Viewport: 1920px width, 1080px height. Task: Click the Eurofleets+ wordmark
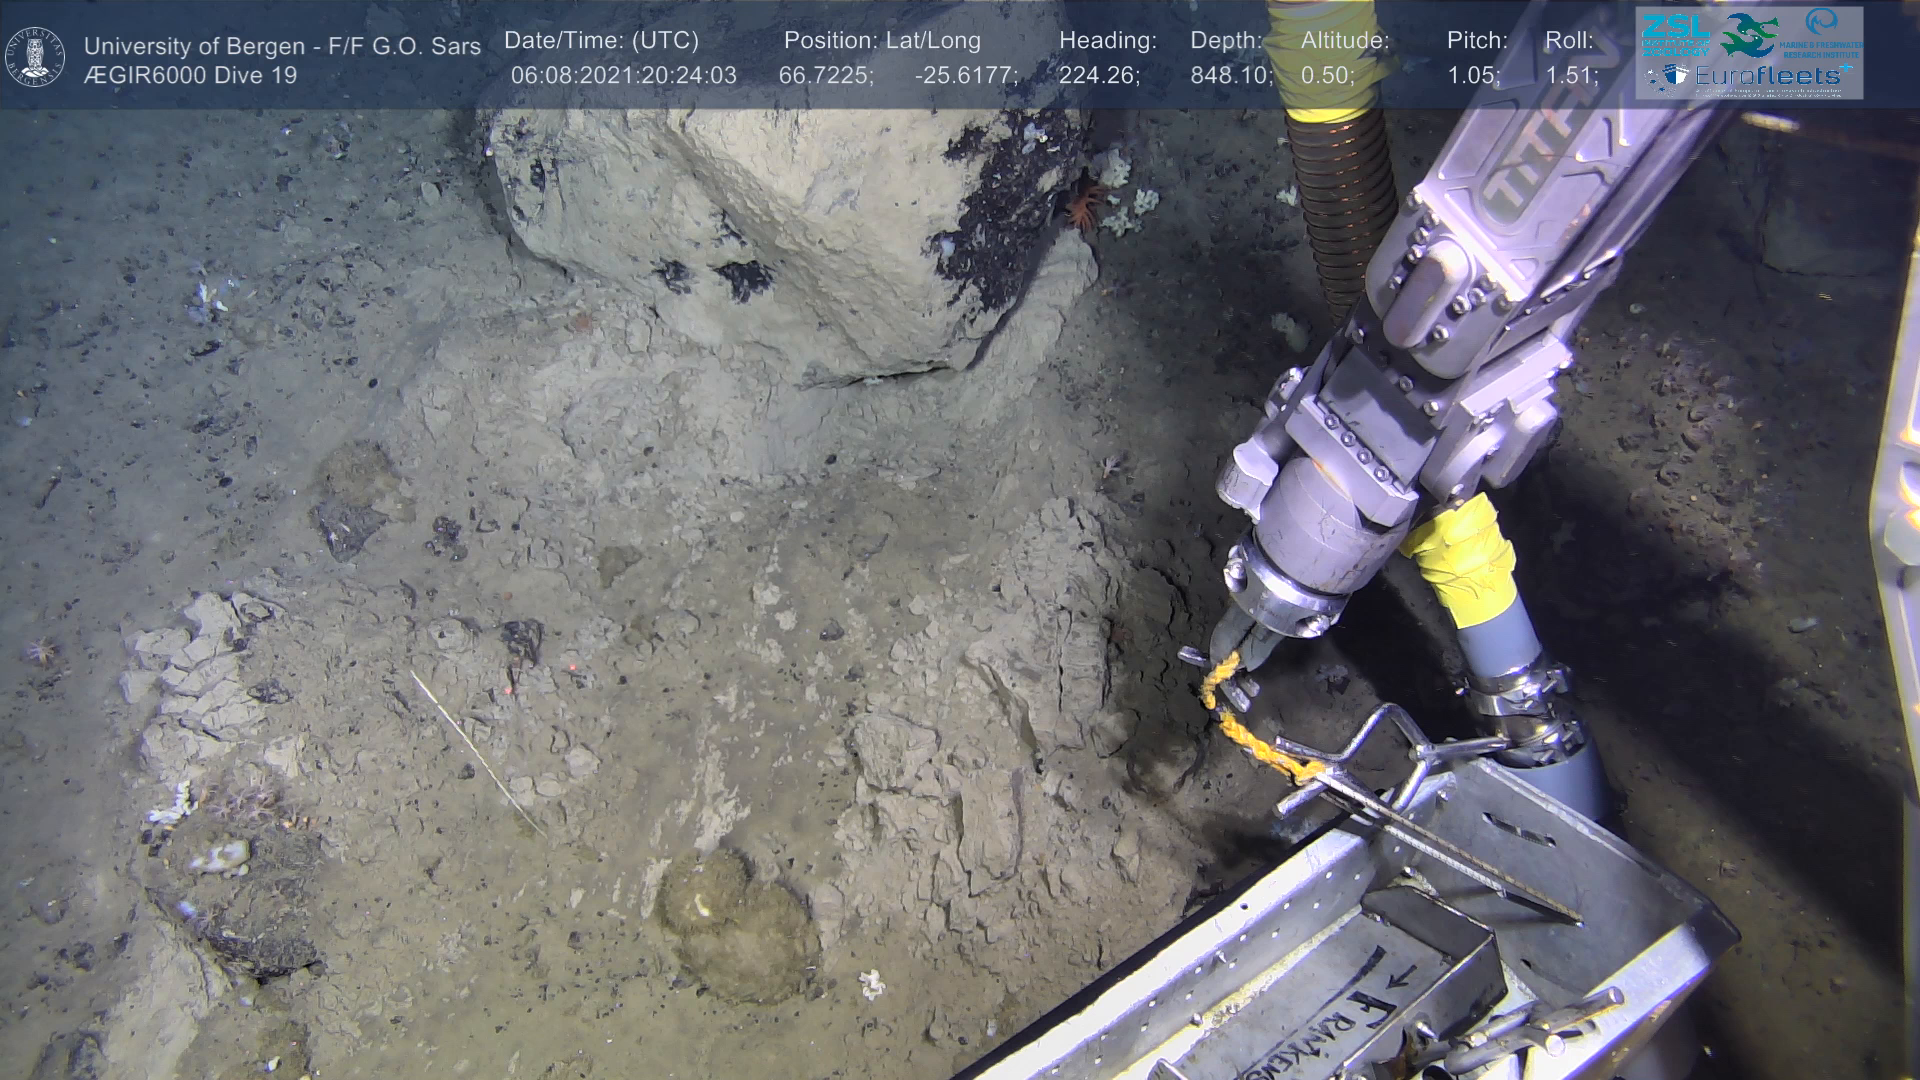[x=1772, y=75]
